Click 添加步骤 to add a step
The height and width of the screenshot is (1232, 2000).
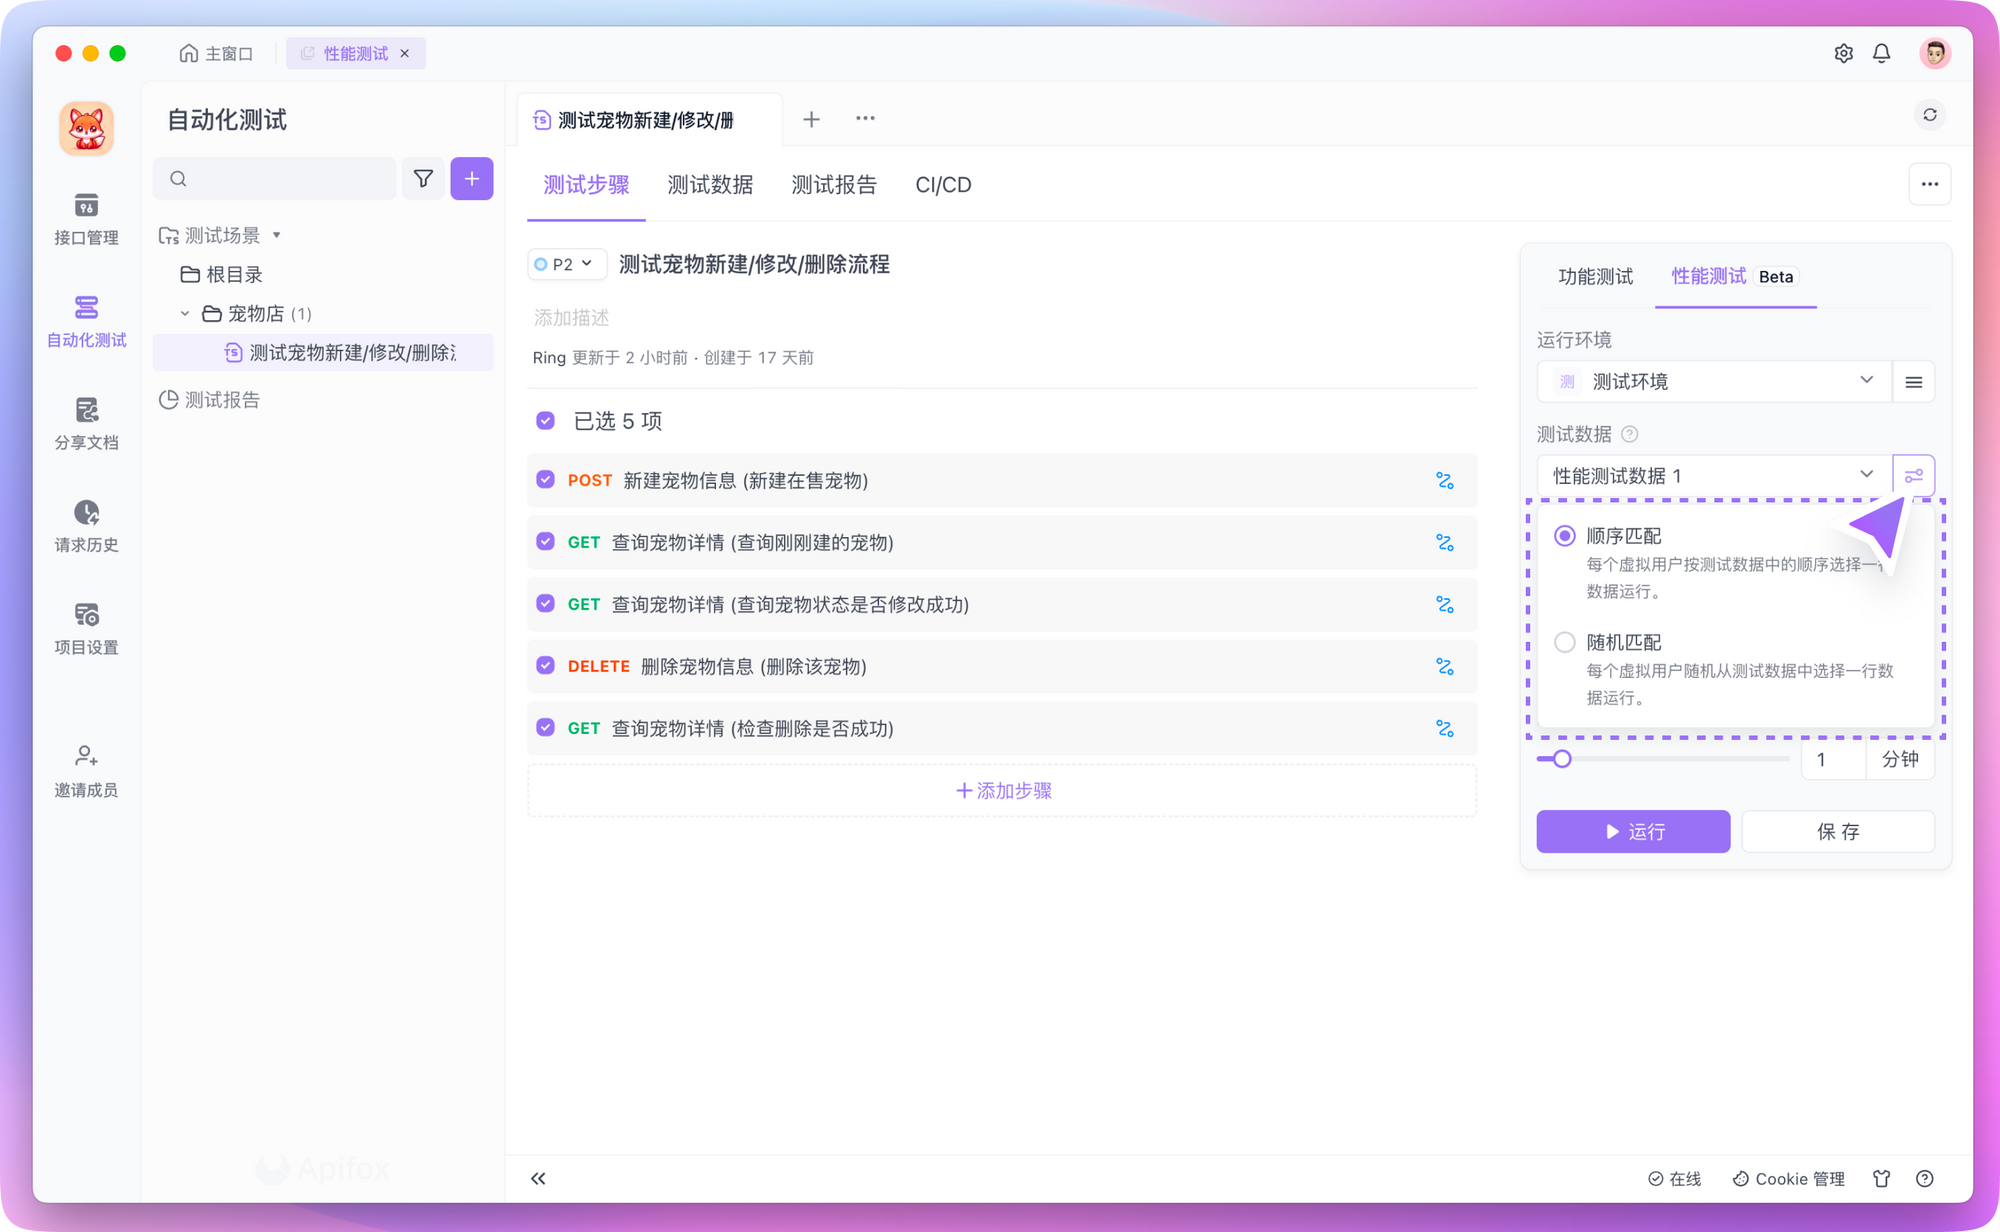tap(1003, 791)
